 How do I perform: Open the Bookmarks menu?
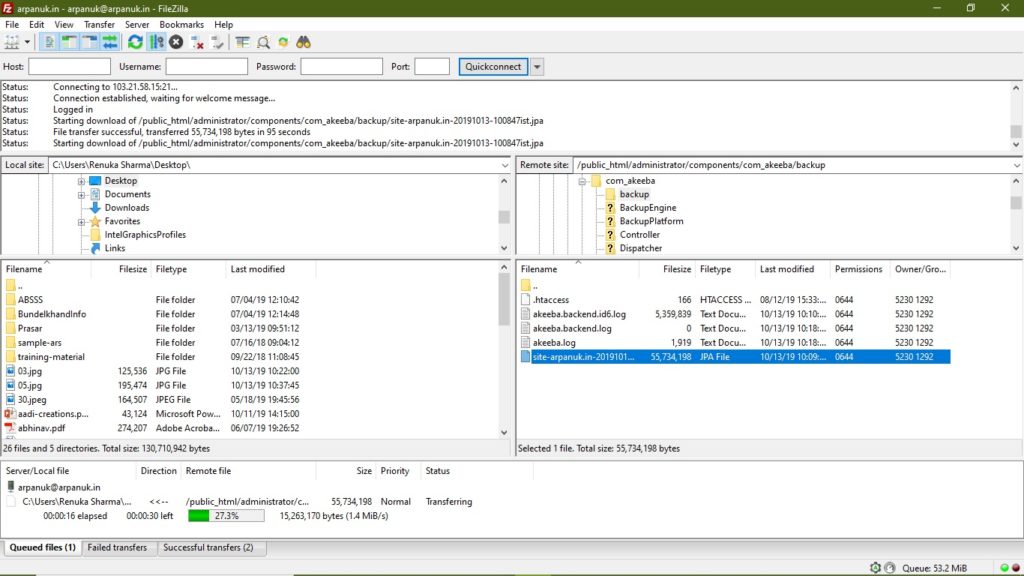pos(182,25)
